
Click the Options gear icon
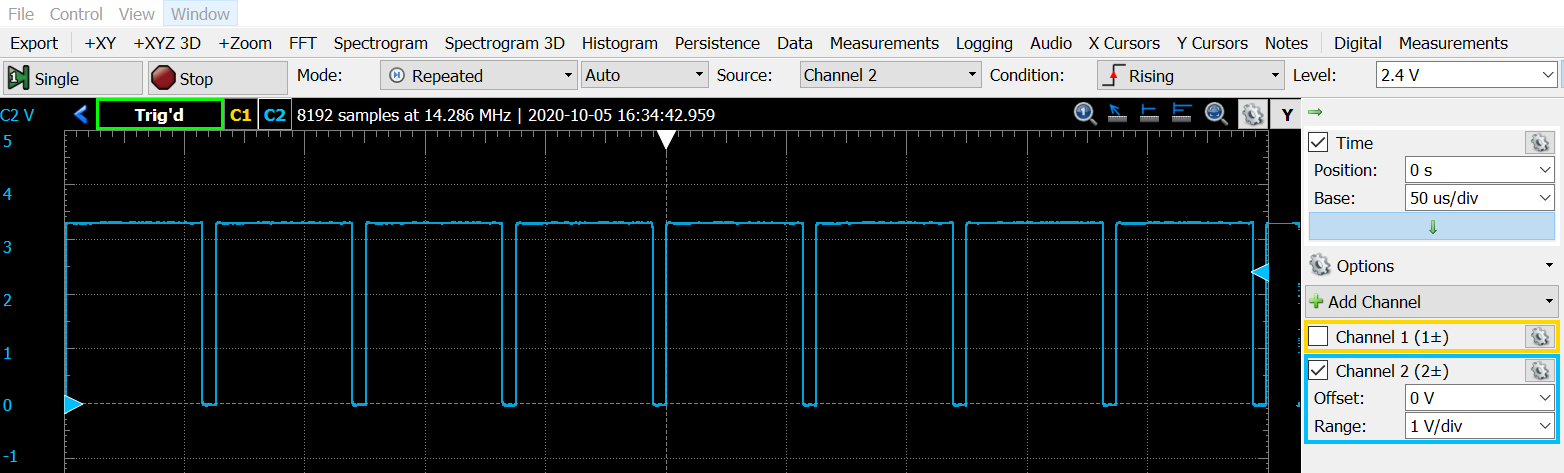coord(1320,266)
